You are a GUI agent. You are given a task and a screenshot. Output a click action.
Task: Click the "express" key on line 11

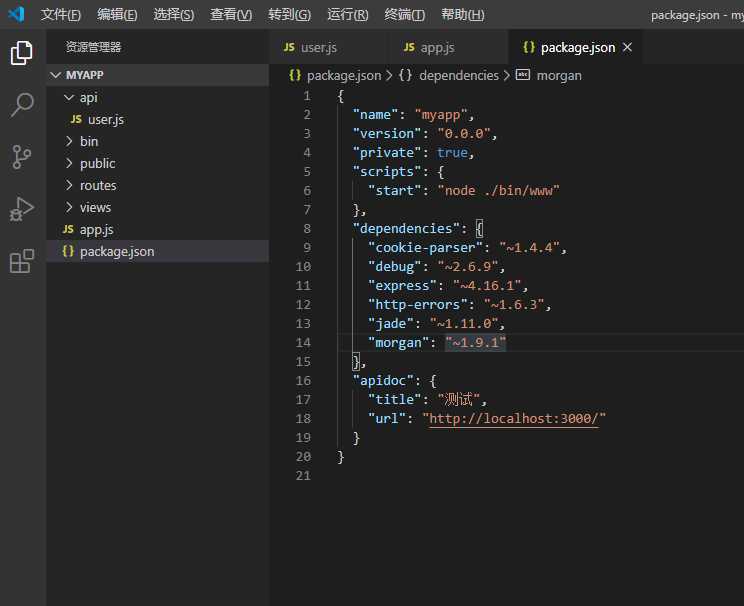coord(402,285)
